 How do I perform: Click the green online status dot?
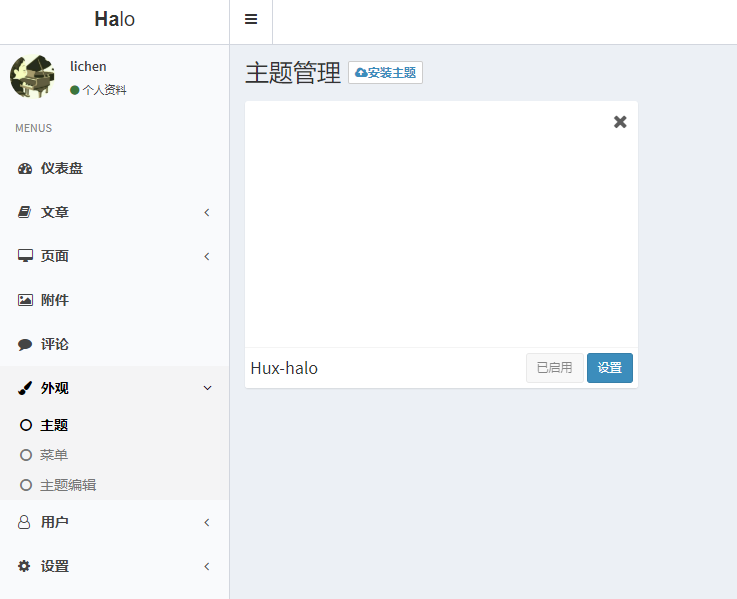tap(74, 90)
